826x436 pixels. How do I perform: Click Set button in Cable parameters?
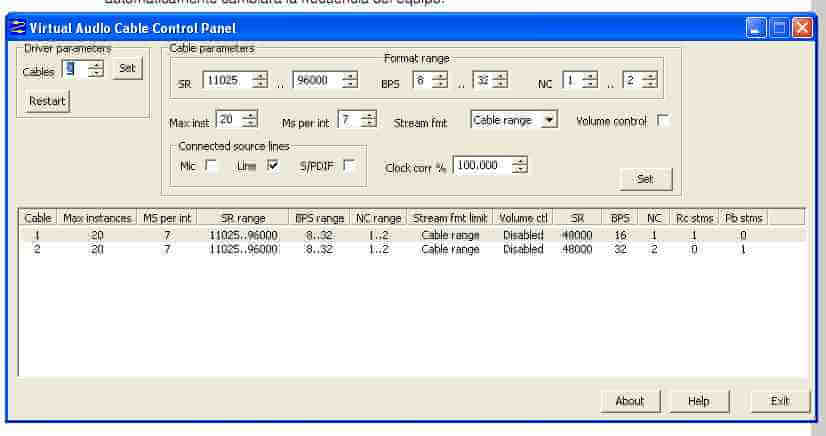pyautogui.click(x=645, y=179)
